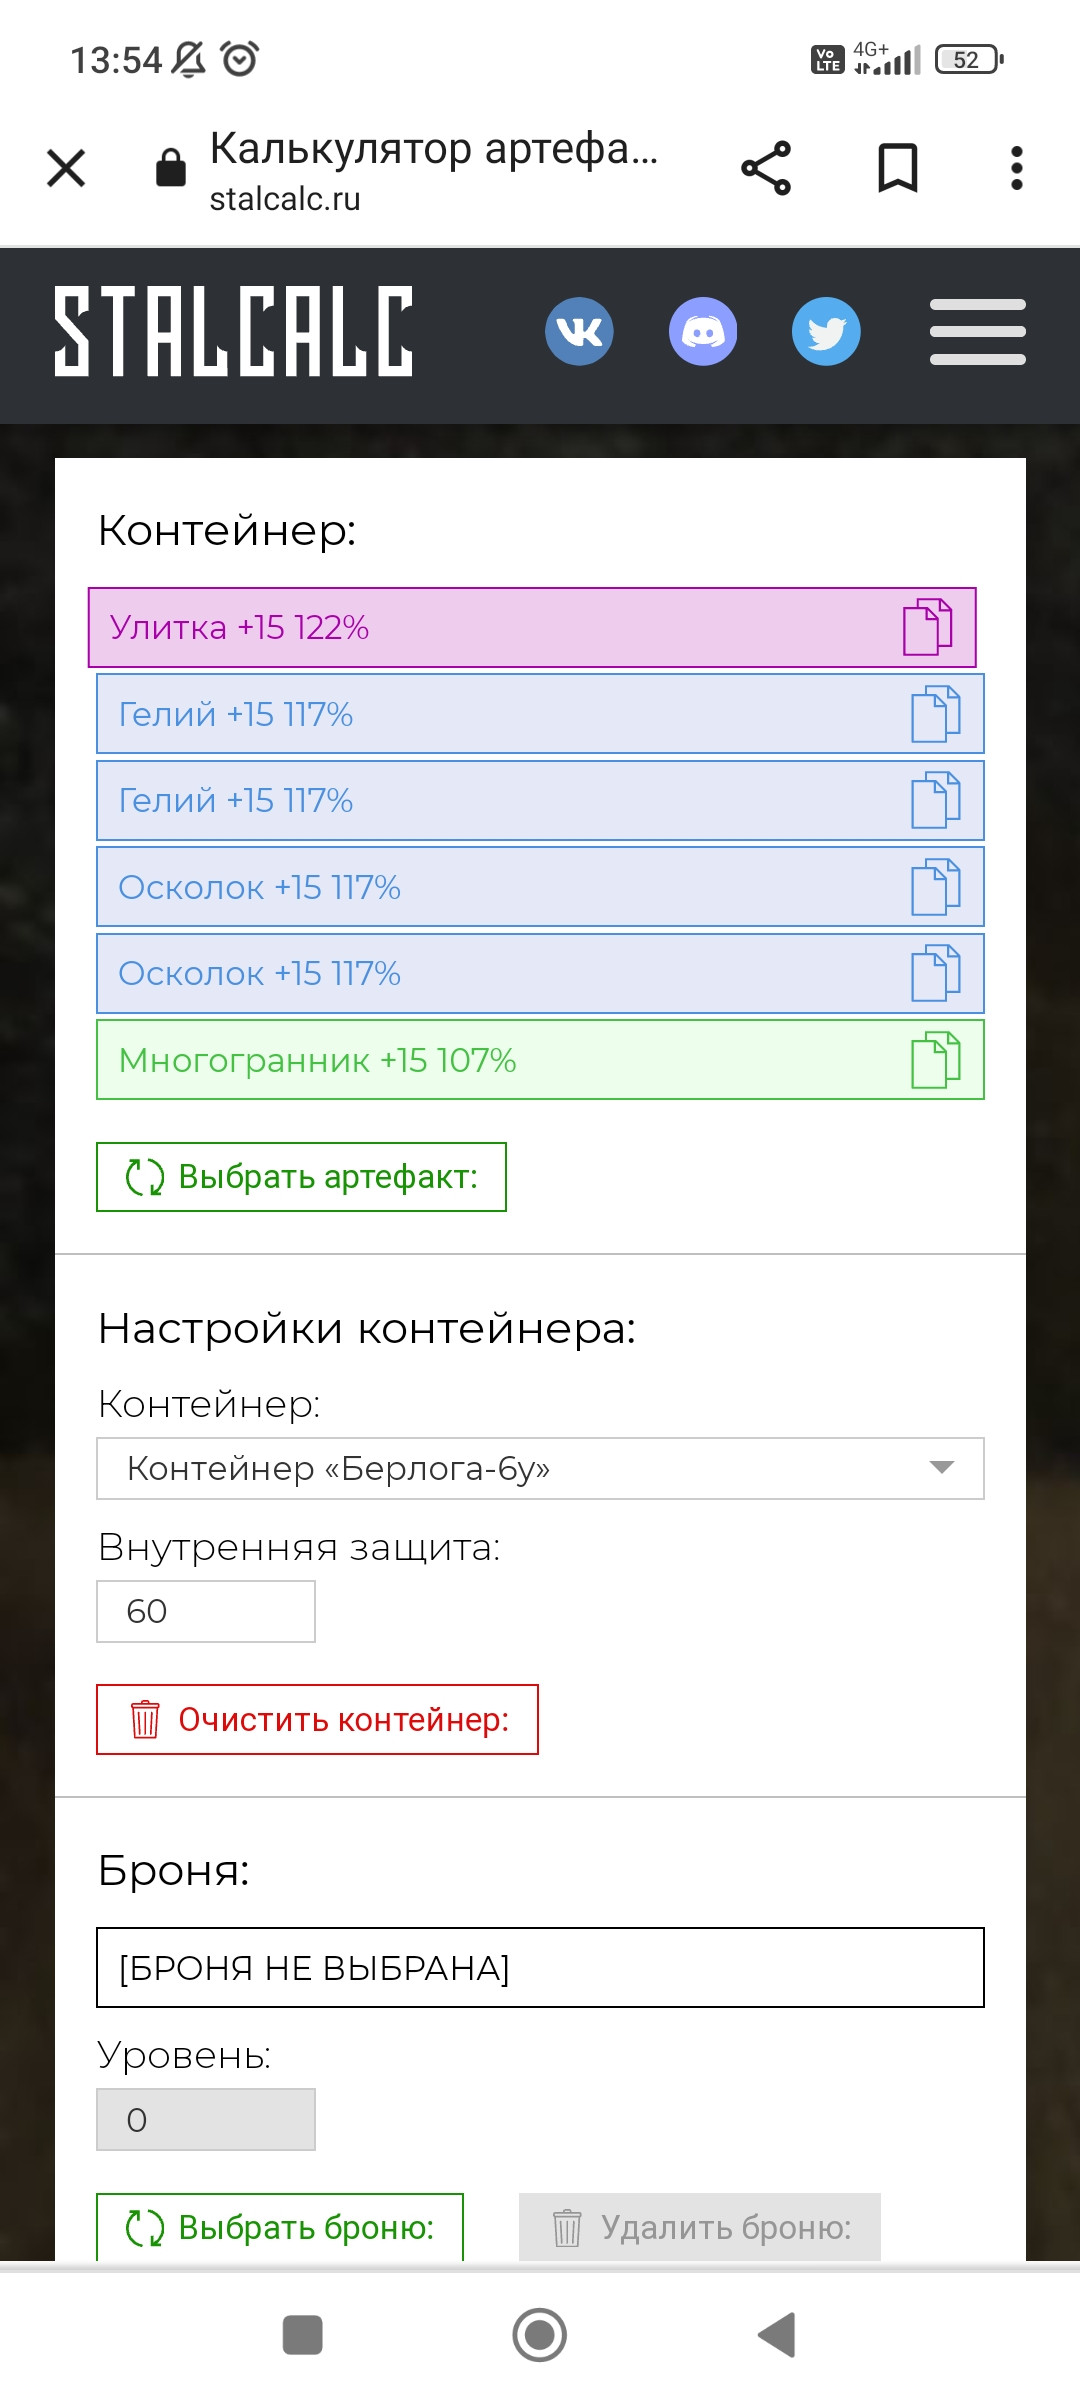
Task: Open the hamburger navigation menu
Action: click(977, 331)
